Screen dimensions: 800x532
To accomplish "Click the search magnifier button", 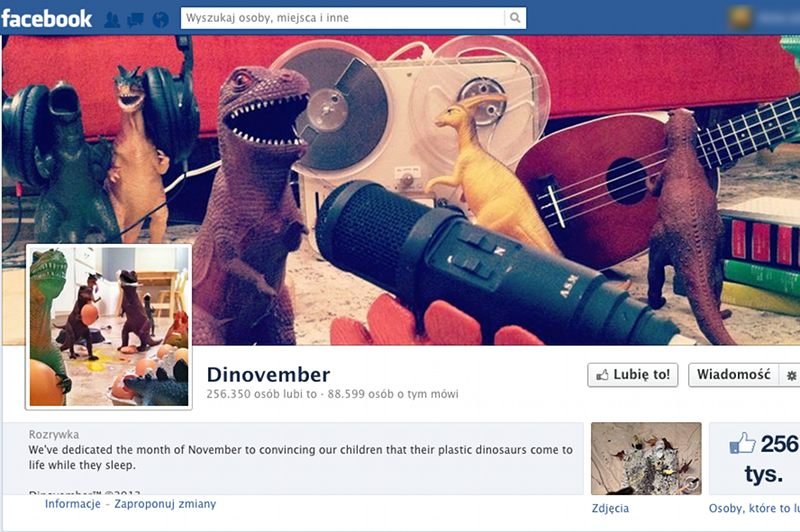I will [515, 18].
